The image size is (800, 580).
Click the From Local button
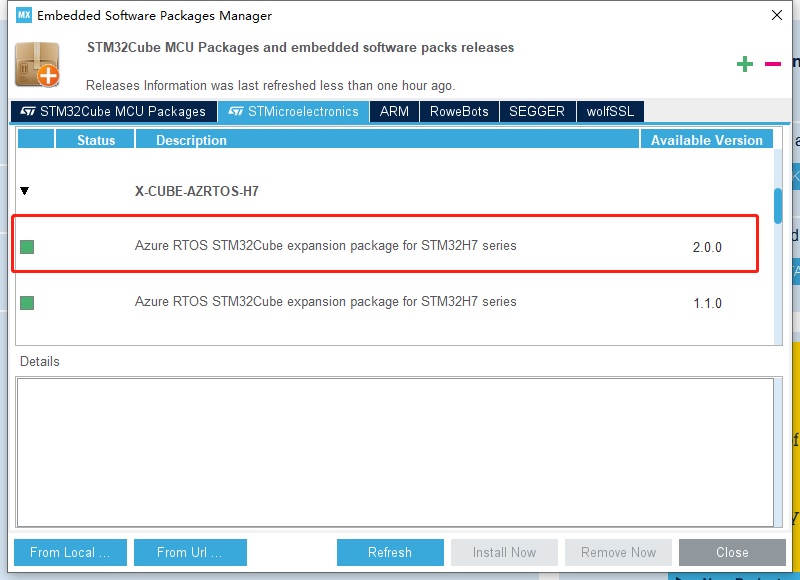click(x=70, y=552)
